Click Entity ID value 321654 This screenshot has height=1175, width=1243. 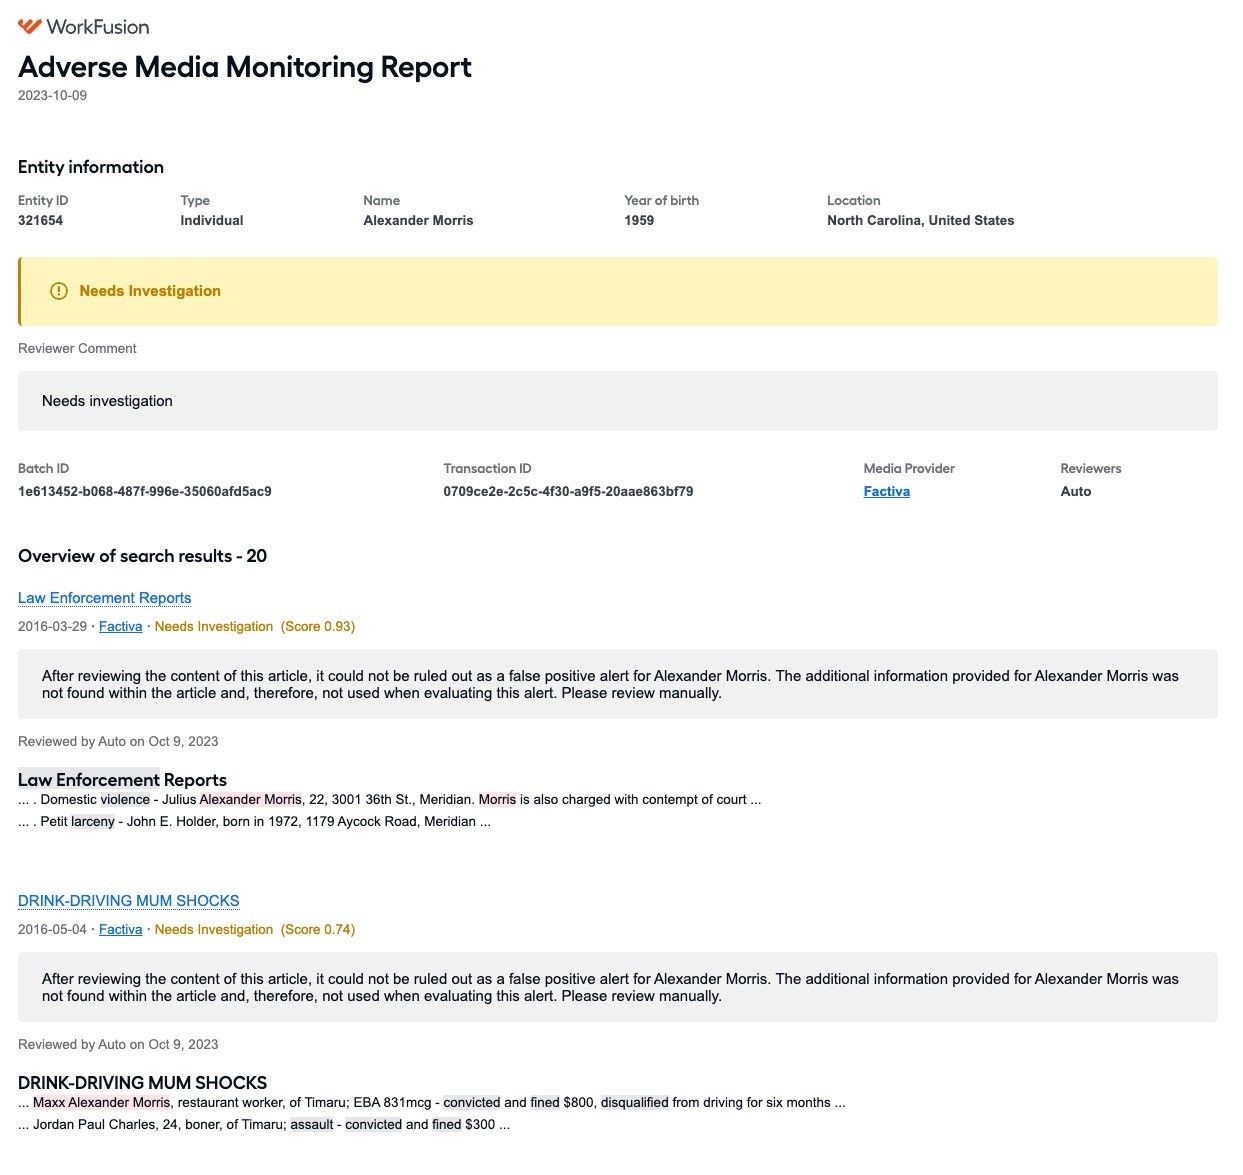click(40, 220)
